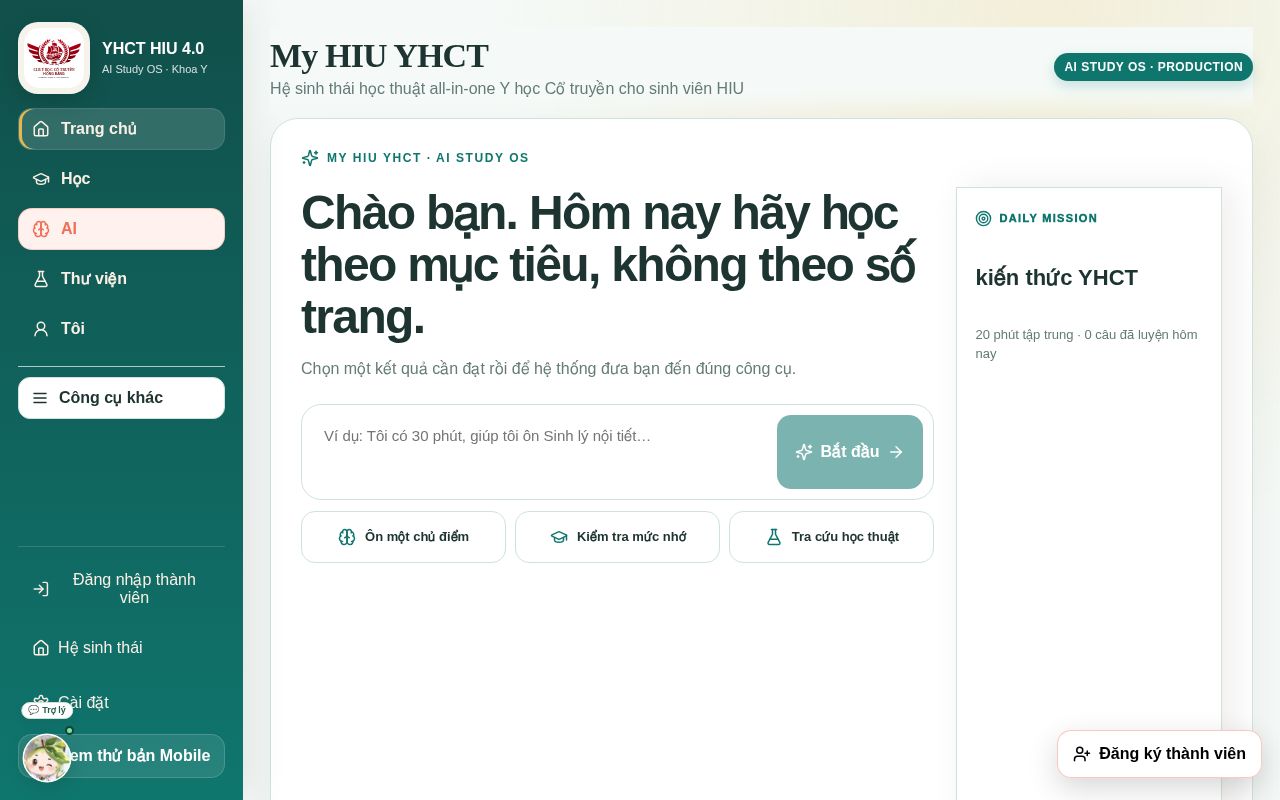The height and width of the screenshot is (800, 1280).
Task: Click the Trợ lý chat bubble label
Action: [47, 710]
